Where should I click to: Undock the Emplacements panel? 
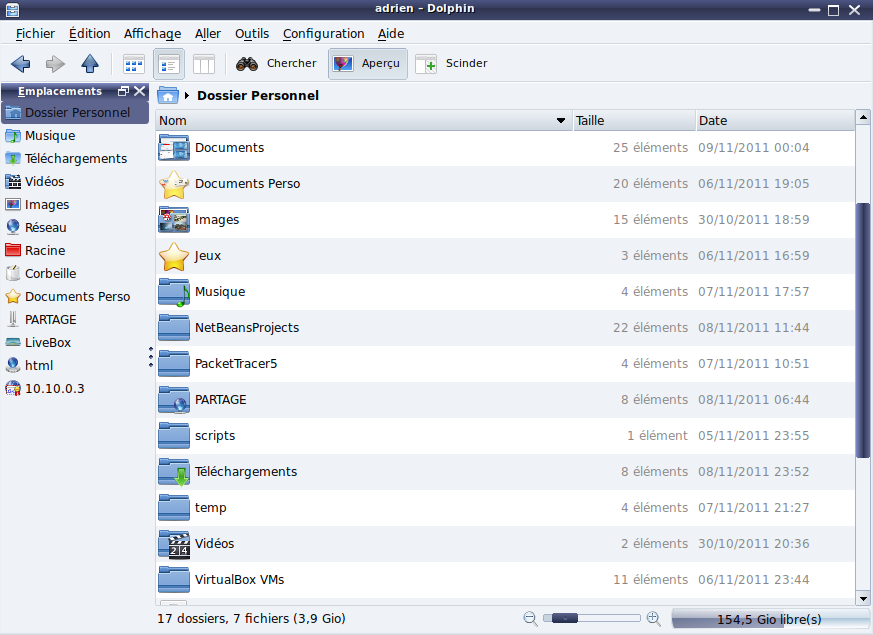point(124,91)
